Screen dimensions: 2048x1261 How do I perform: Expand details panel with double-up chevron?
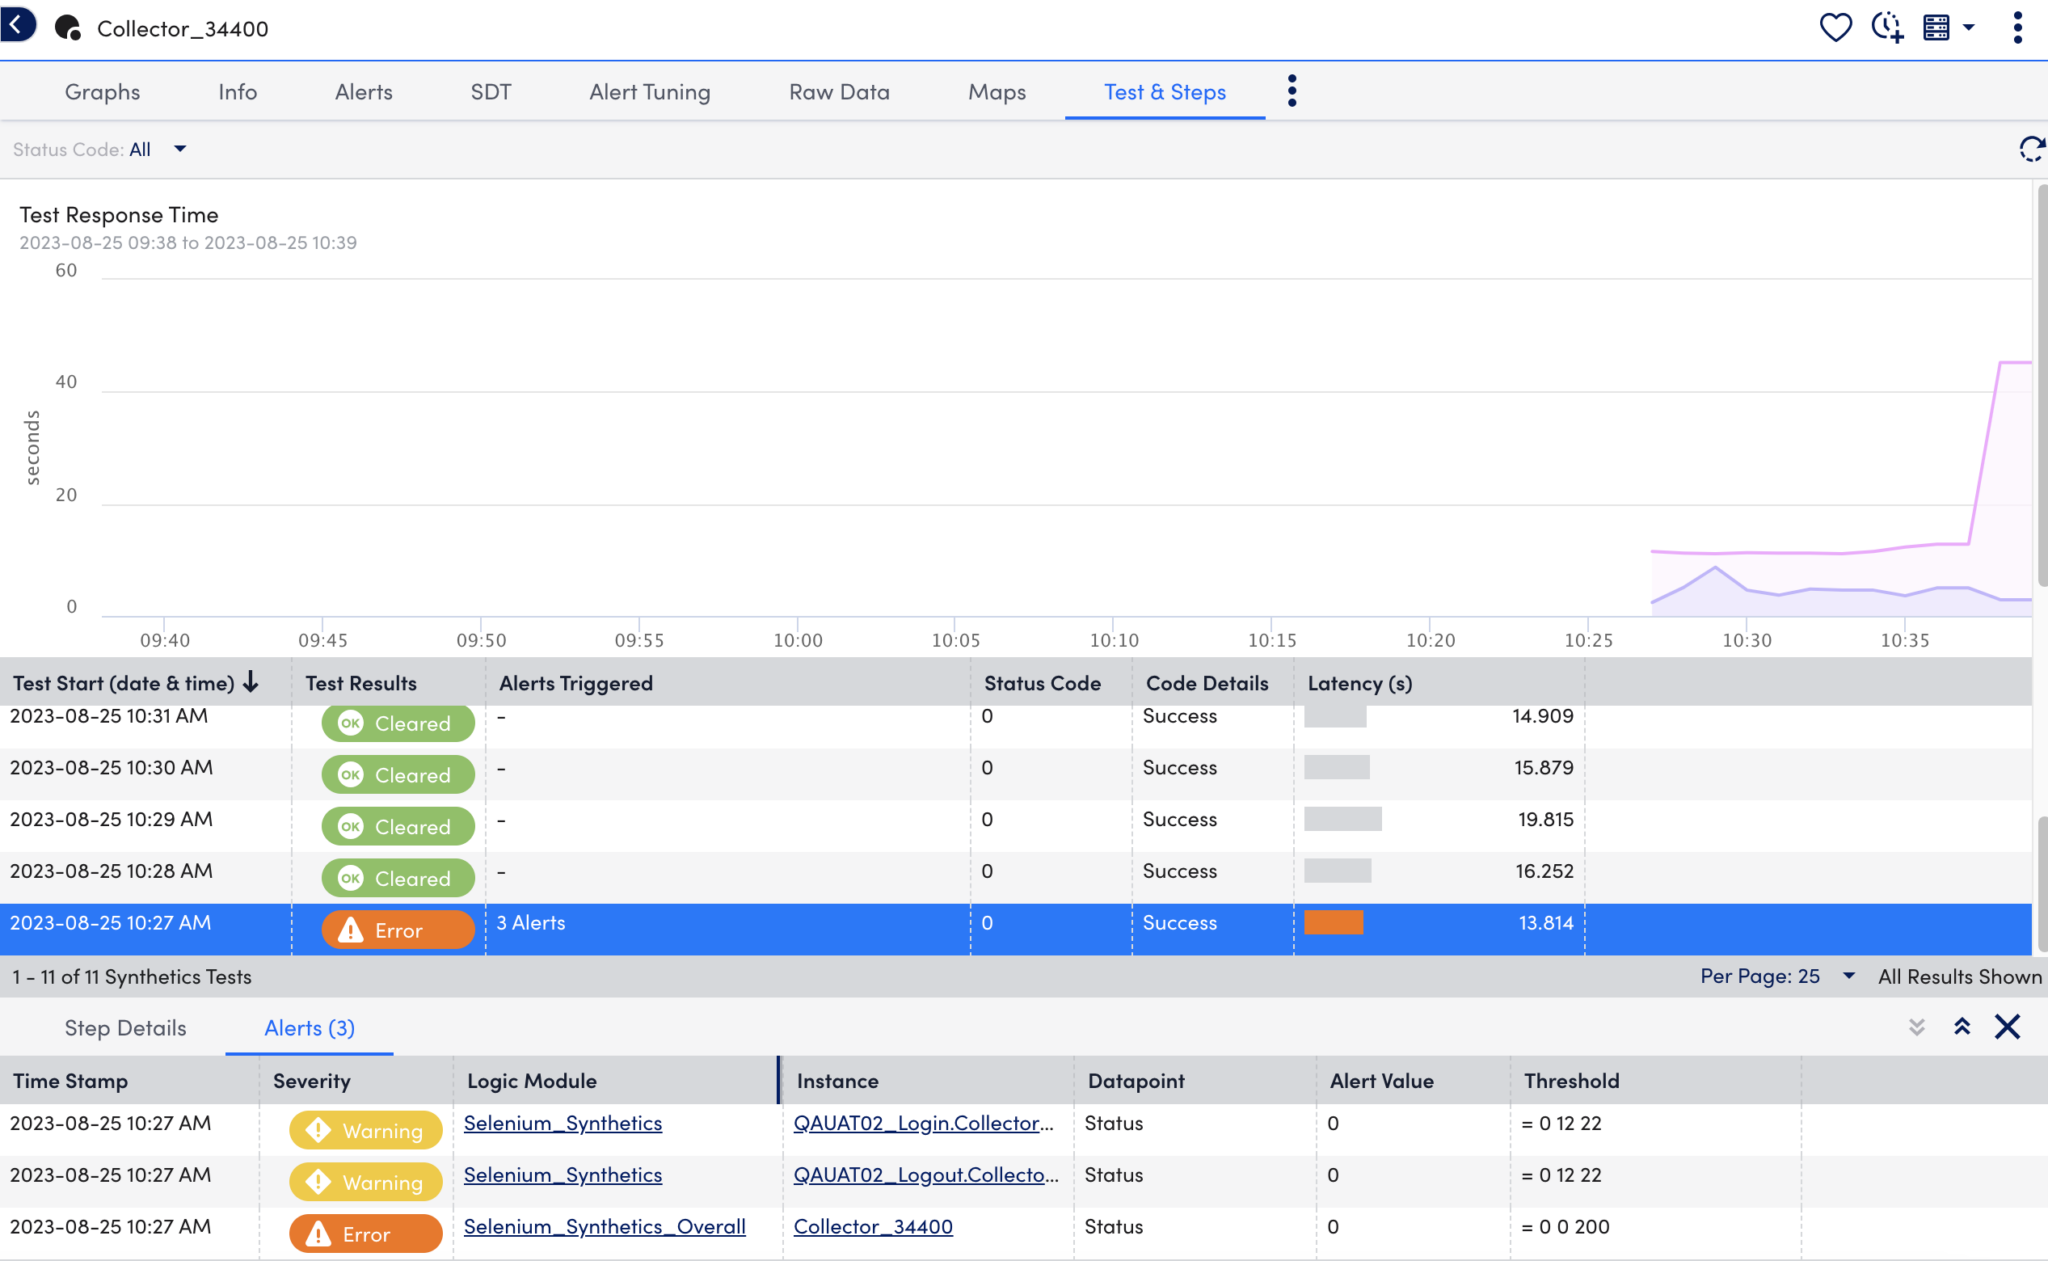coord(1962,1027)
